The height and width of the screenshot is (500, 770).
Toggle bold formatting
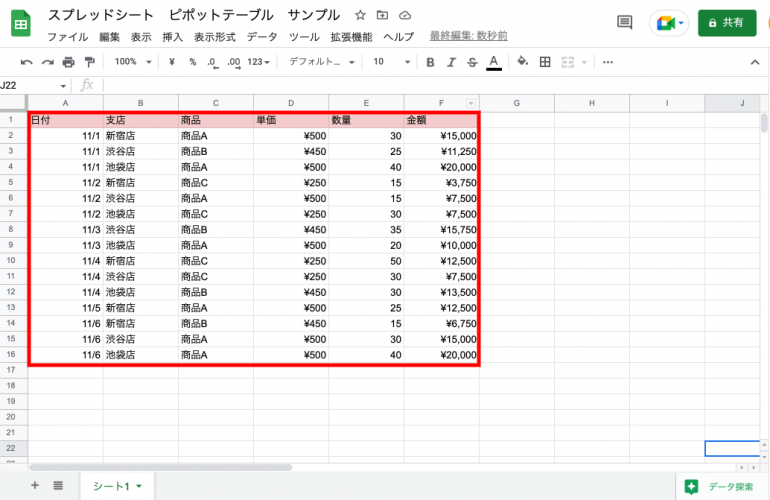pos(430,62)
